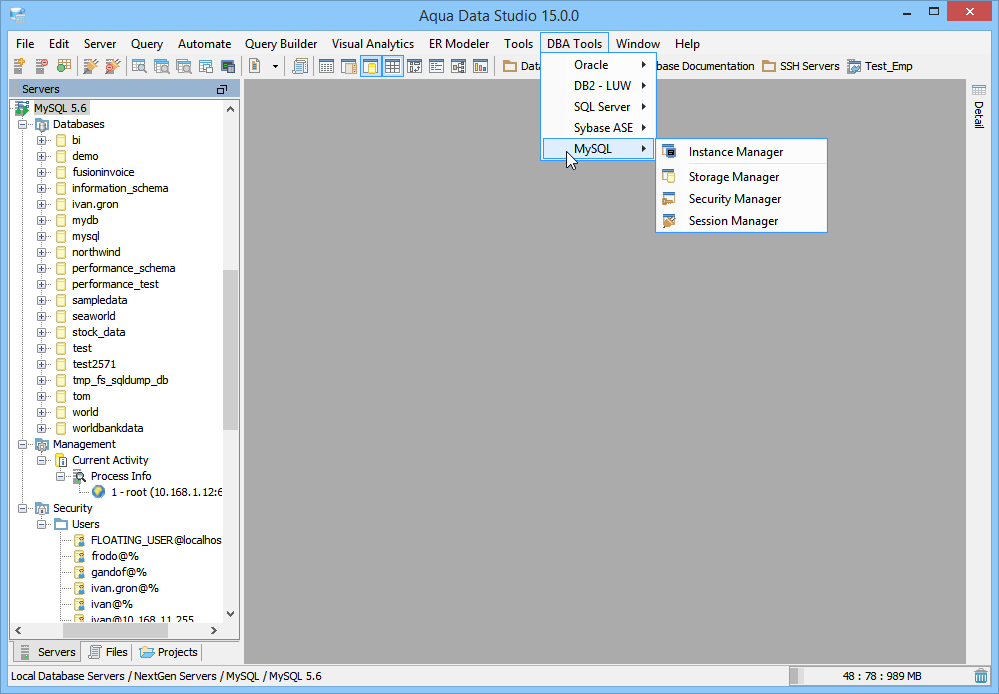Open the SSH Servers folder shortcut
The width and height of the screenshot is (999, 694).
[x=801, y=66]
